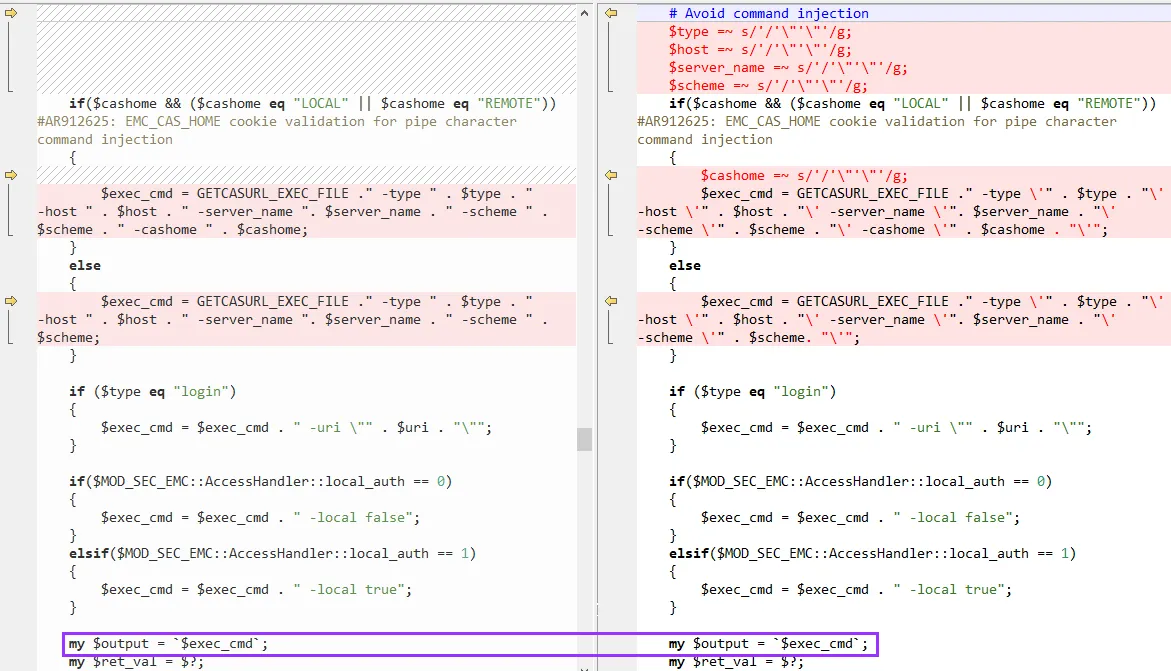
Task: Click copy-to-left arrow beside right else-branch $exec_cmd
Action: click(611, 301)
